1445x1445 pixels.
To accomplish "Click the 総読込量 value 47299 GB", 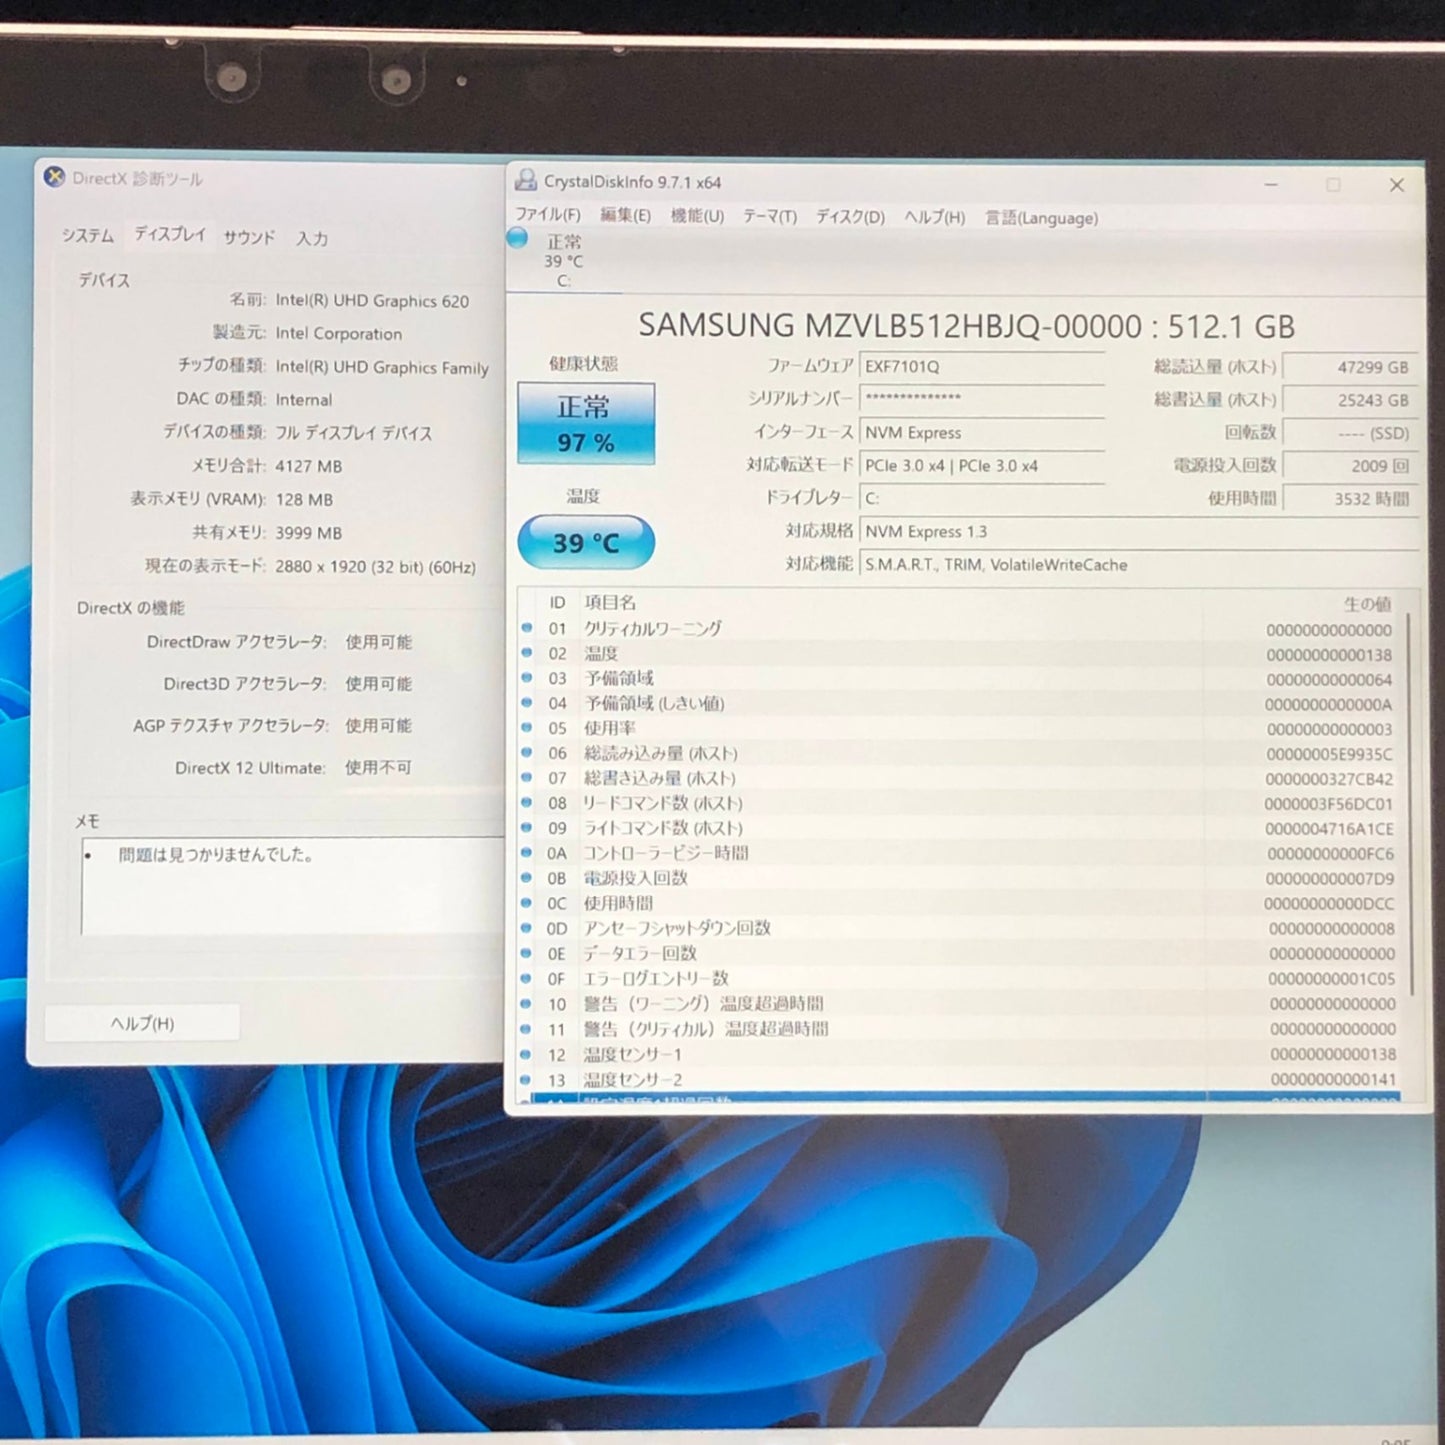I will [x=1350, y=367].
